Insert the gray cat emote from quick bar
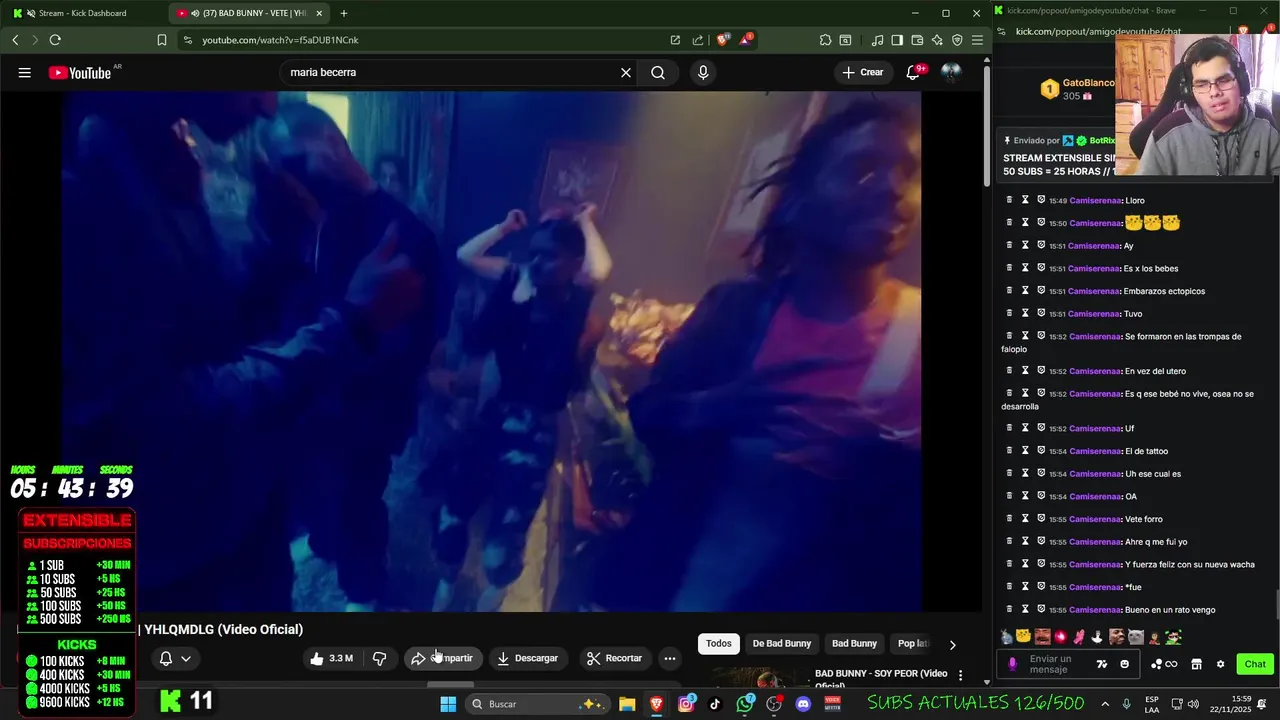Viewport: 1280px width, 720px height. coord(1136,637)
